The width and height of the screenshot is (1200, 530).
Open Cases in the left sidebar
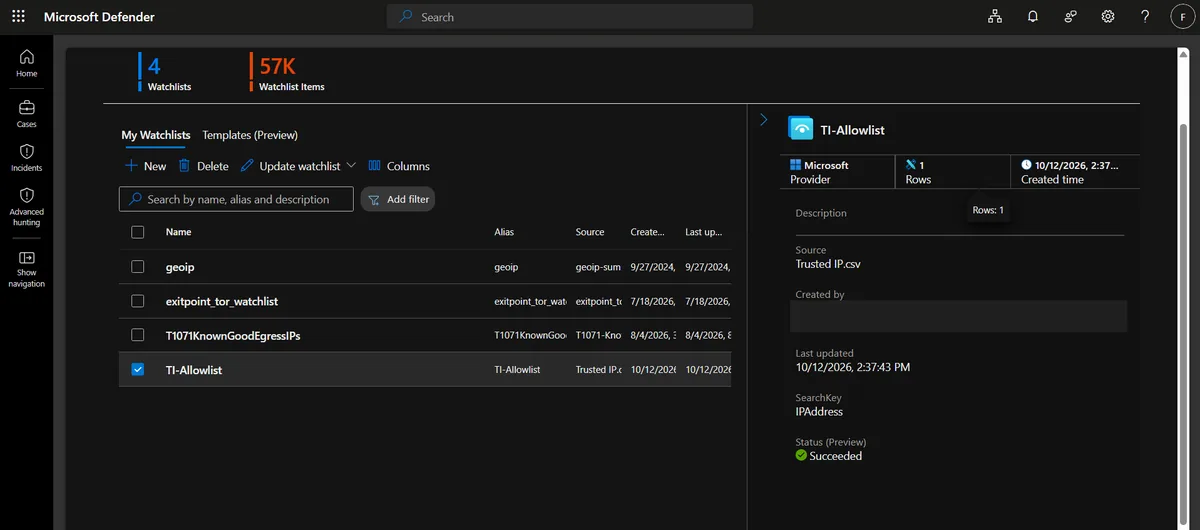27,113
